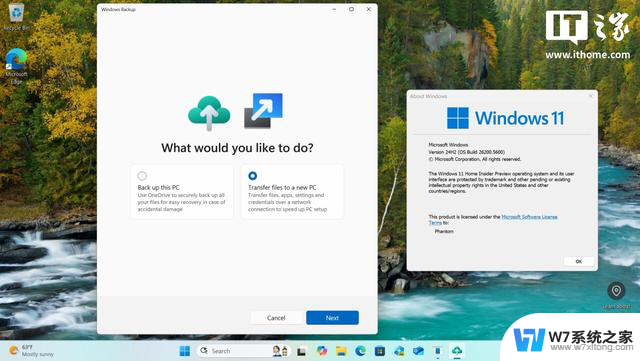Viewport: 640px width, 361px height.
Task: Open the Start menu from the taskbar
Action: 185,351
